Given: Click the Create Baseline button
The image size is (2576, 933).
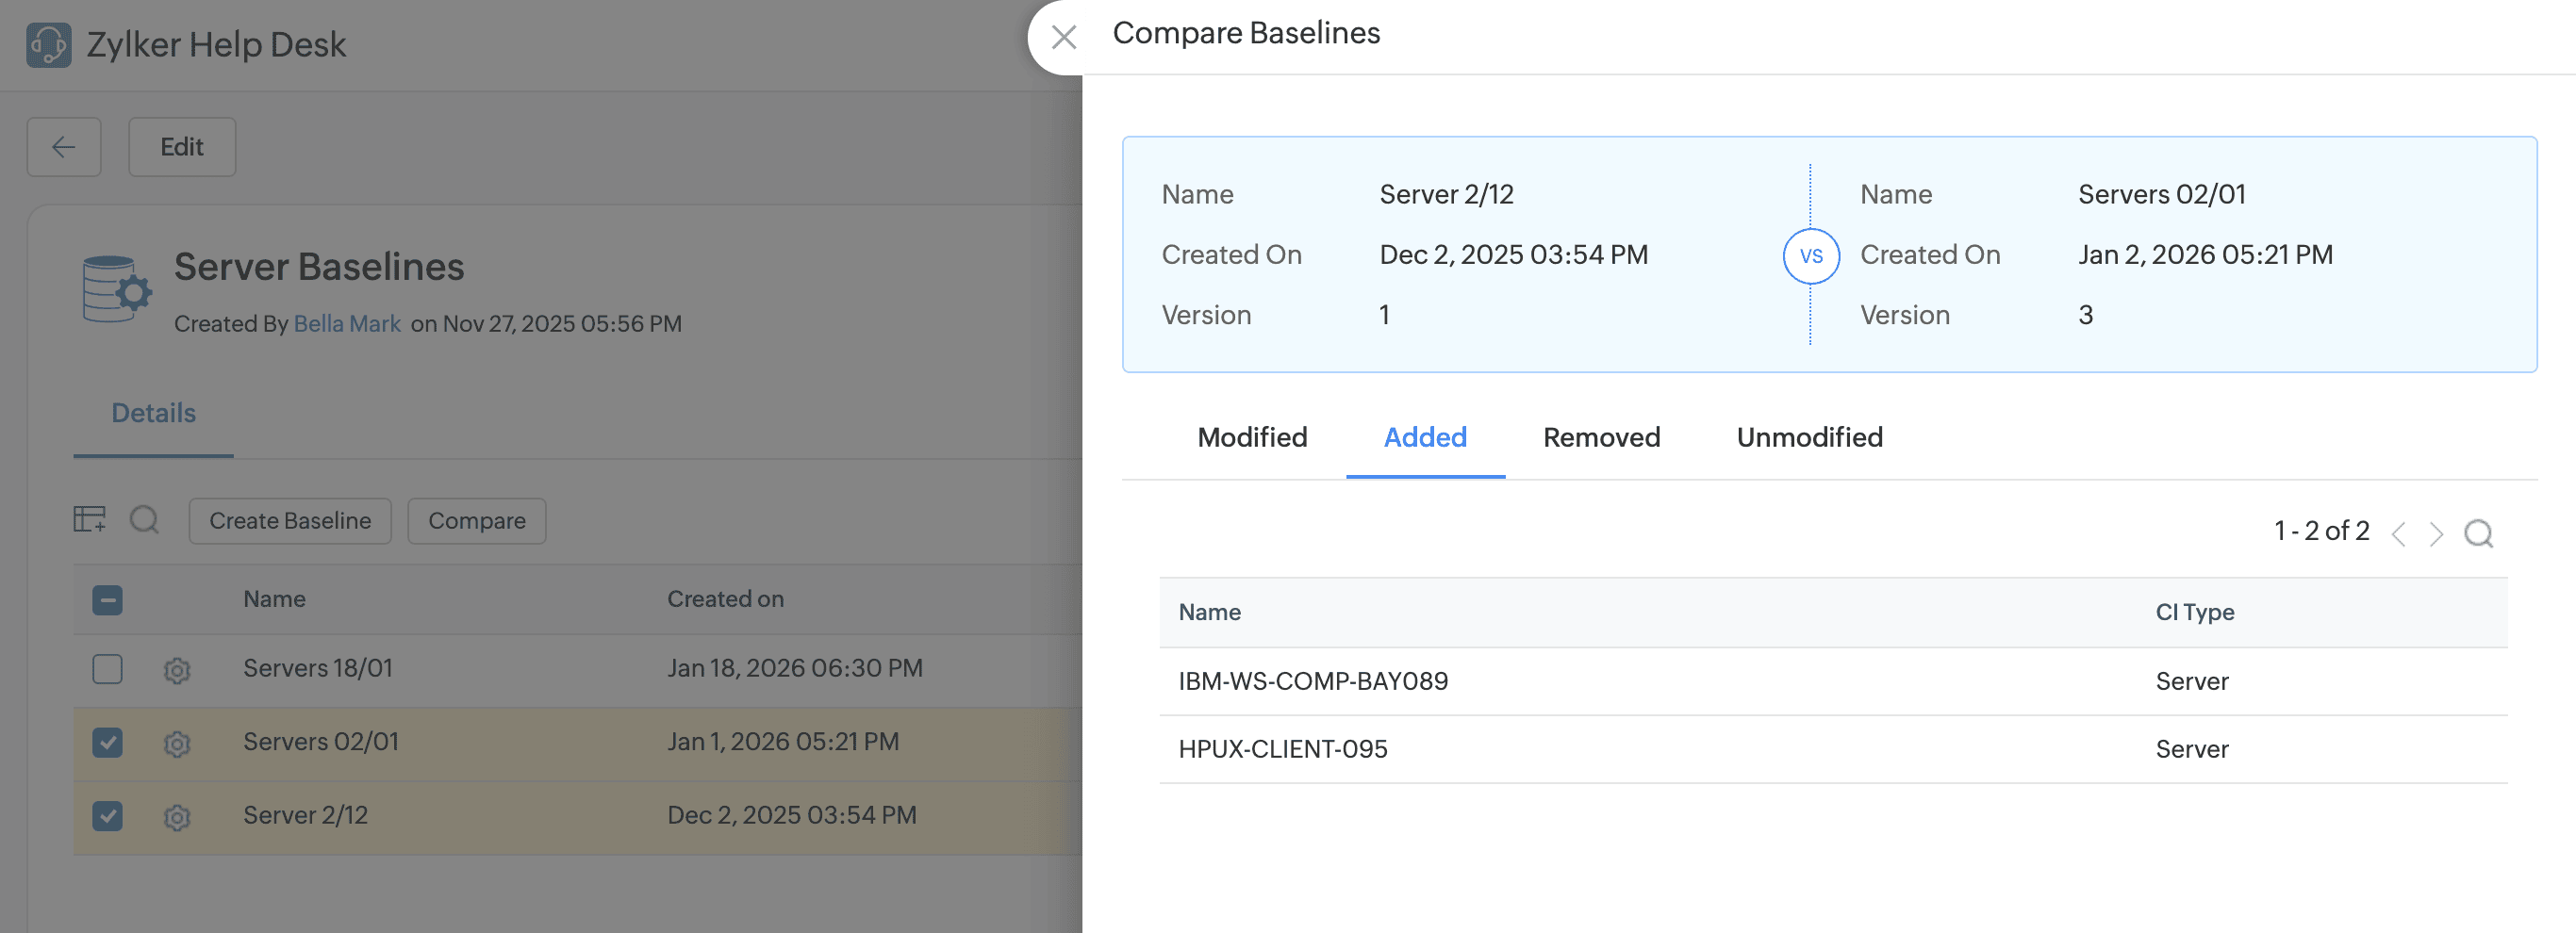Looking at the screenshot, I should click(290, 521).
